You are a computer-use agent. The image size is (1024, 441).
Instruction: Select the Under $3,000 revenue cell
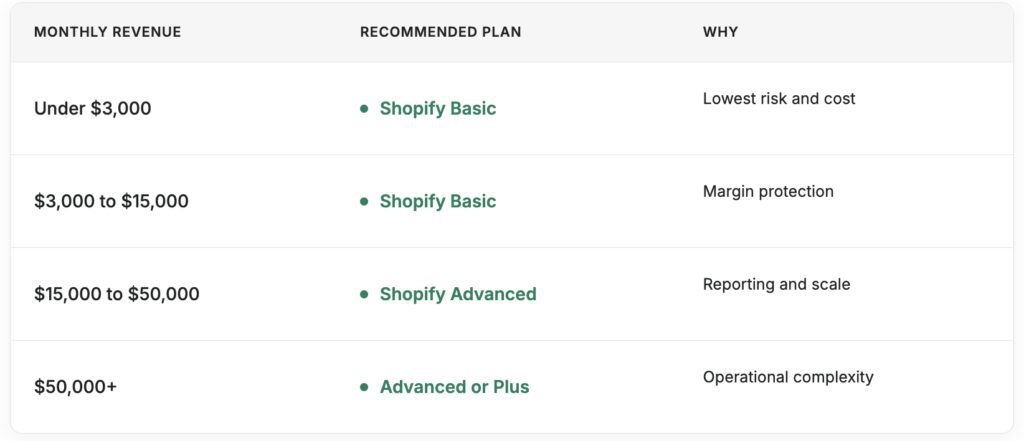92,109
